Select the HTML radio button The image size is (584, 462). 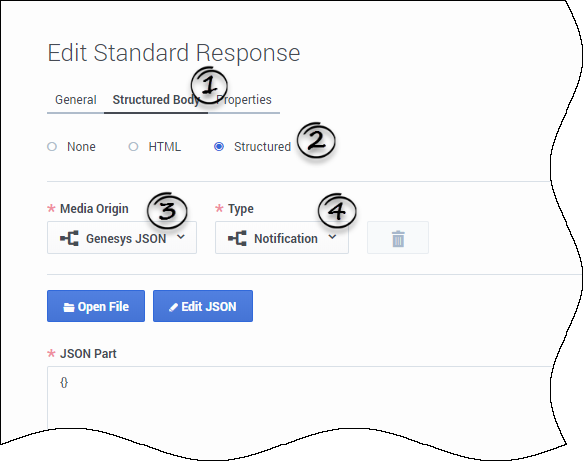coord(133,146)
